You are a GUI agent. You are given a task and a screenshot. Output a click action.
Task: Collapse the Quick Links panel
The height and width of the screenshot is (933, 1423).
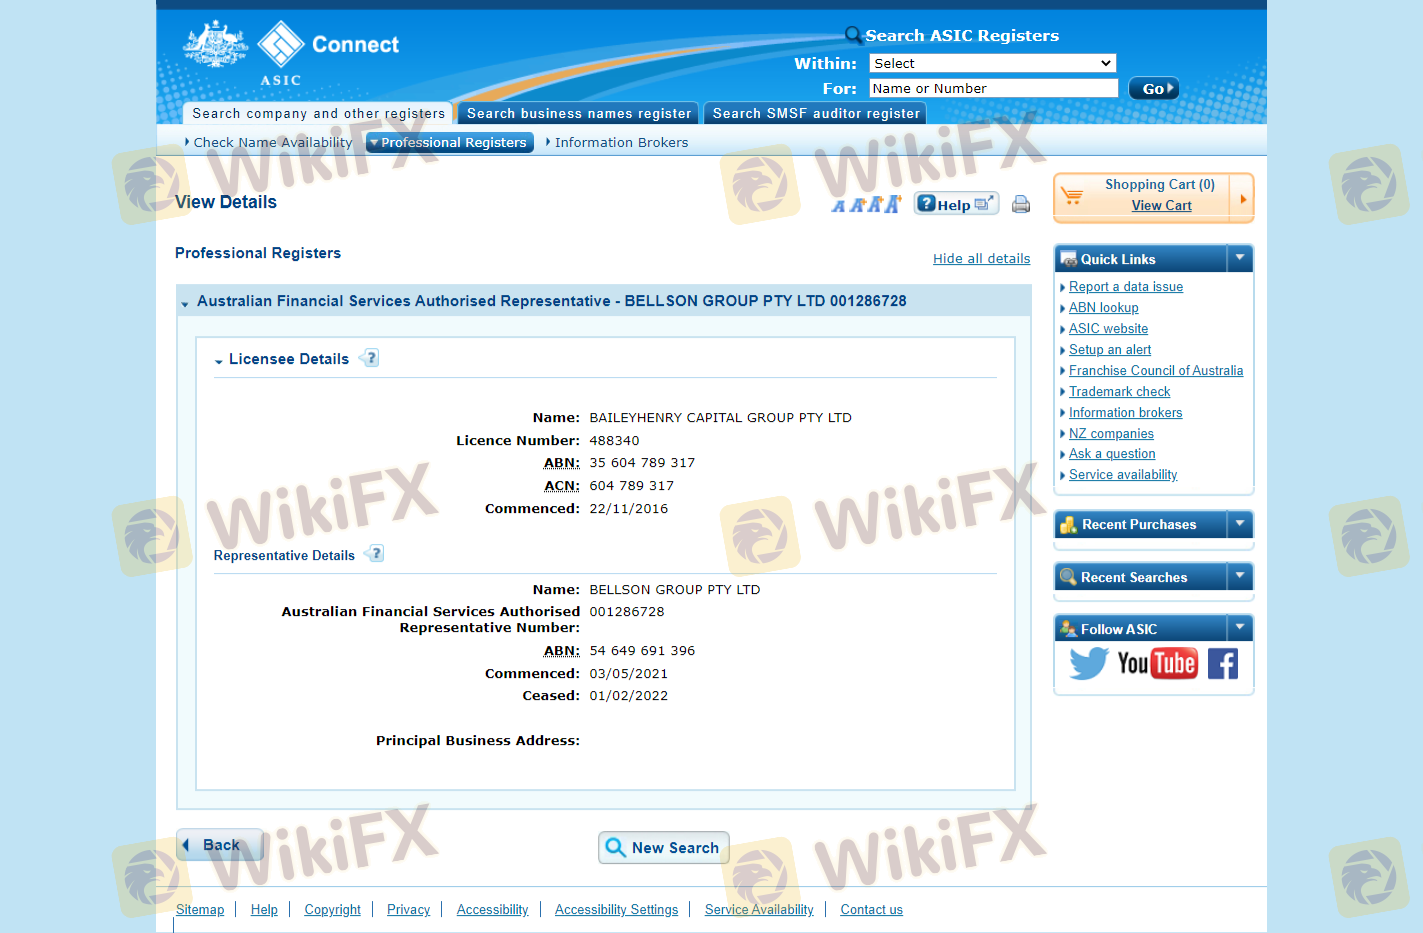click(x=1239, y=258)
